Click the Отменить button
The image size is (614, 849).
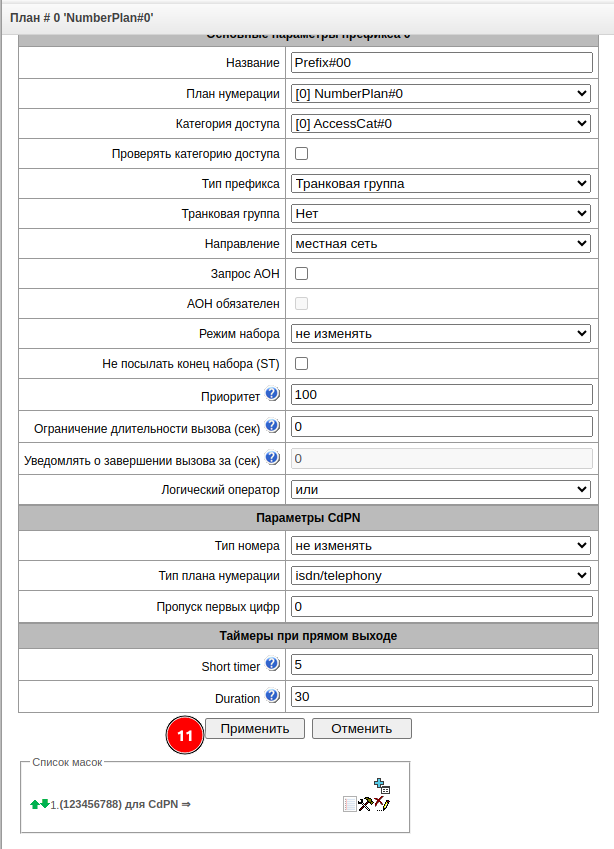pos(361,729)
